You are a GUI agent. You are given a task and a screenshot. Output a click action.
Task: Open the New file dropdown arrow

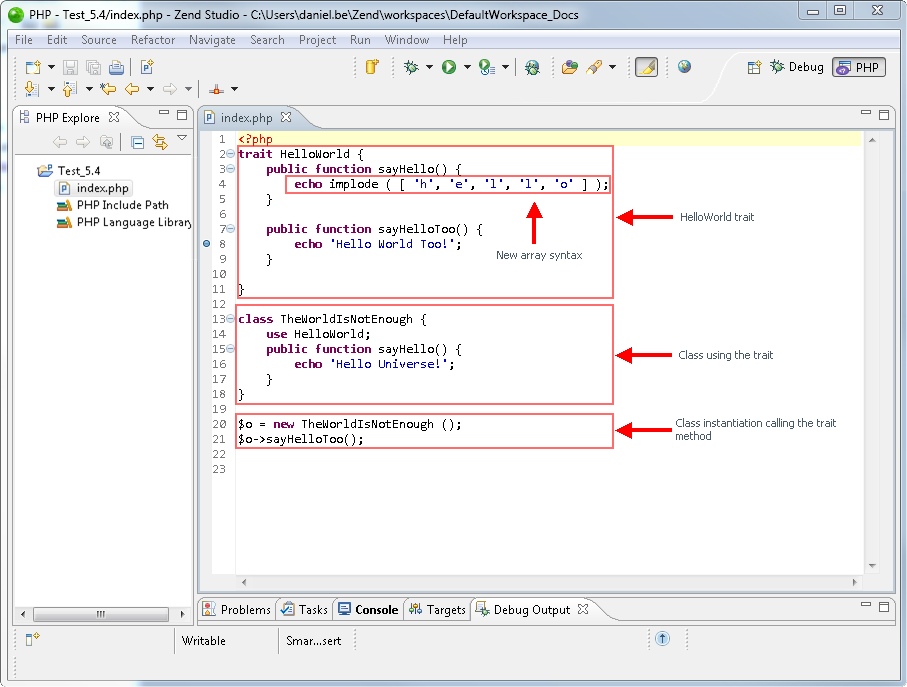(52, 67)
